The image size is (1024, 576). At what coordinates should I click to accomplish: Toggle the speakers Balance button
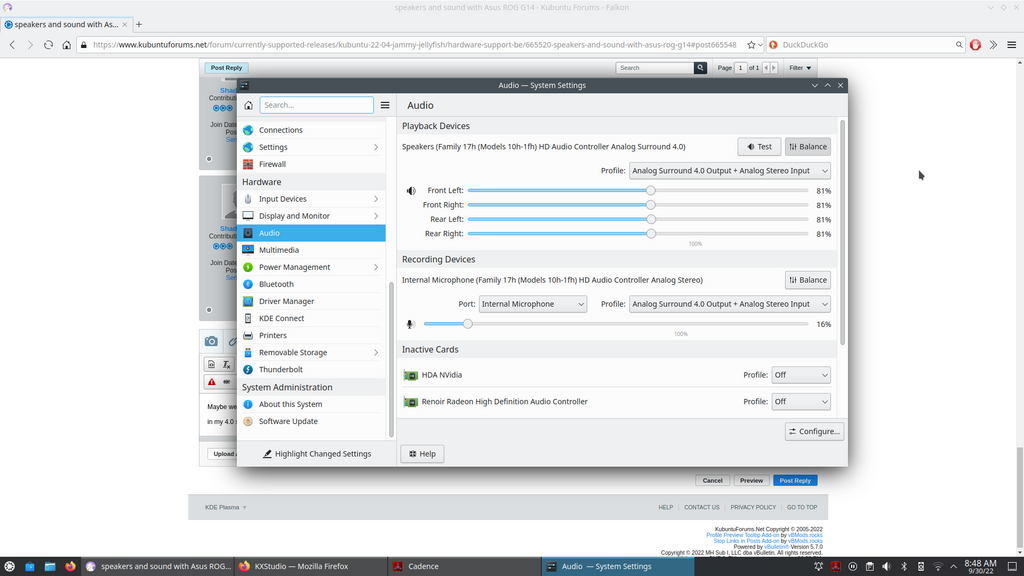808,147
